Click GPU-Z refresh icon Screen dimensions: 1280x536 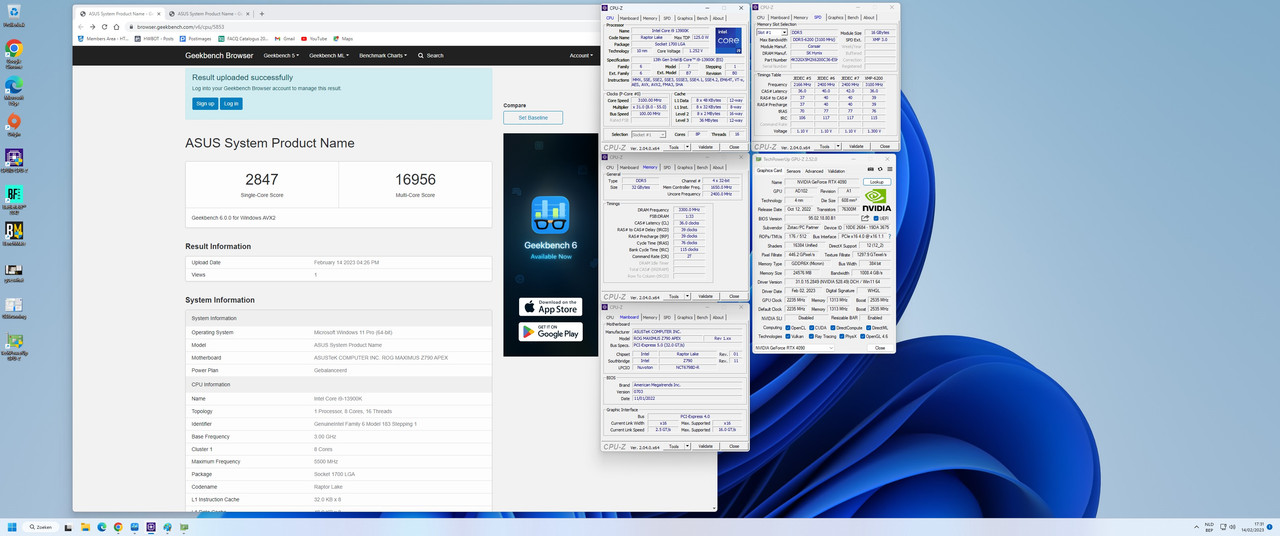[880, 168]
